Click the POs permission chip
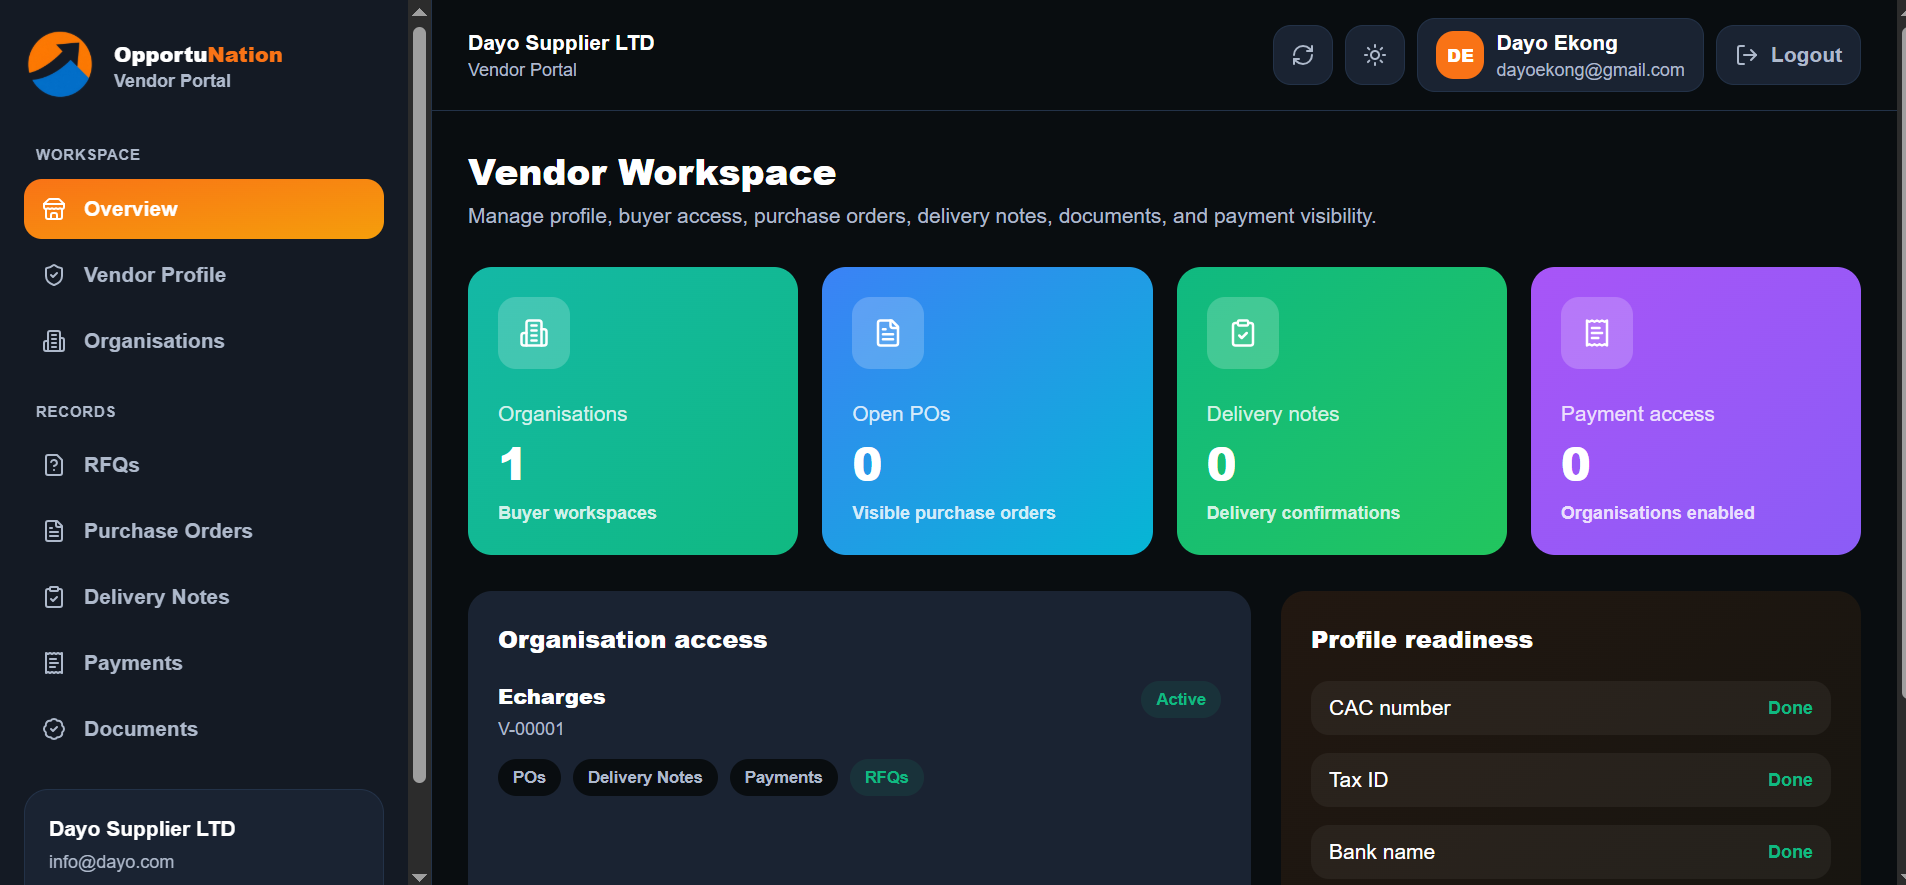Screen dimensions: 1906x885 529,777
